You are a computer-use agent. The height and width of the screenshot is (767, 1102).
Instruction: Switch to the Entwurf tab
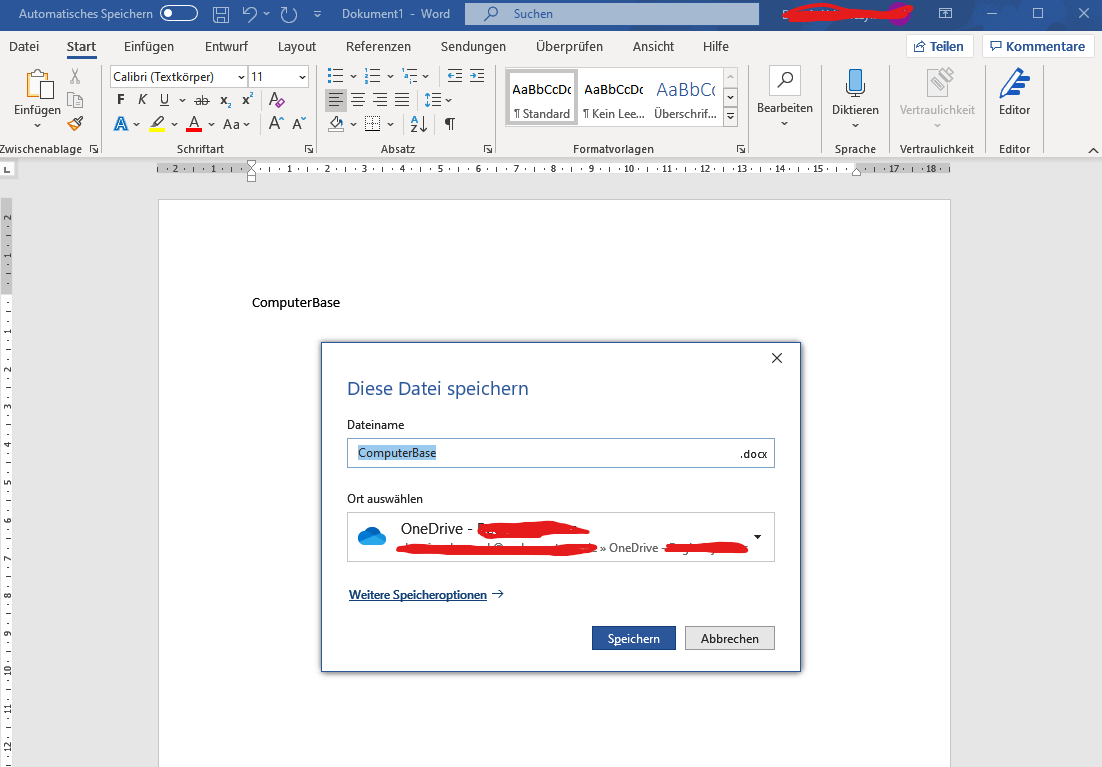point(226,46)
